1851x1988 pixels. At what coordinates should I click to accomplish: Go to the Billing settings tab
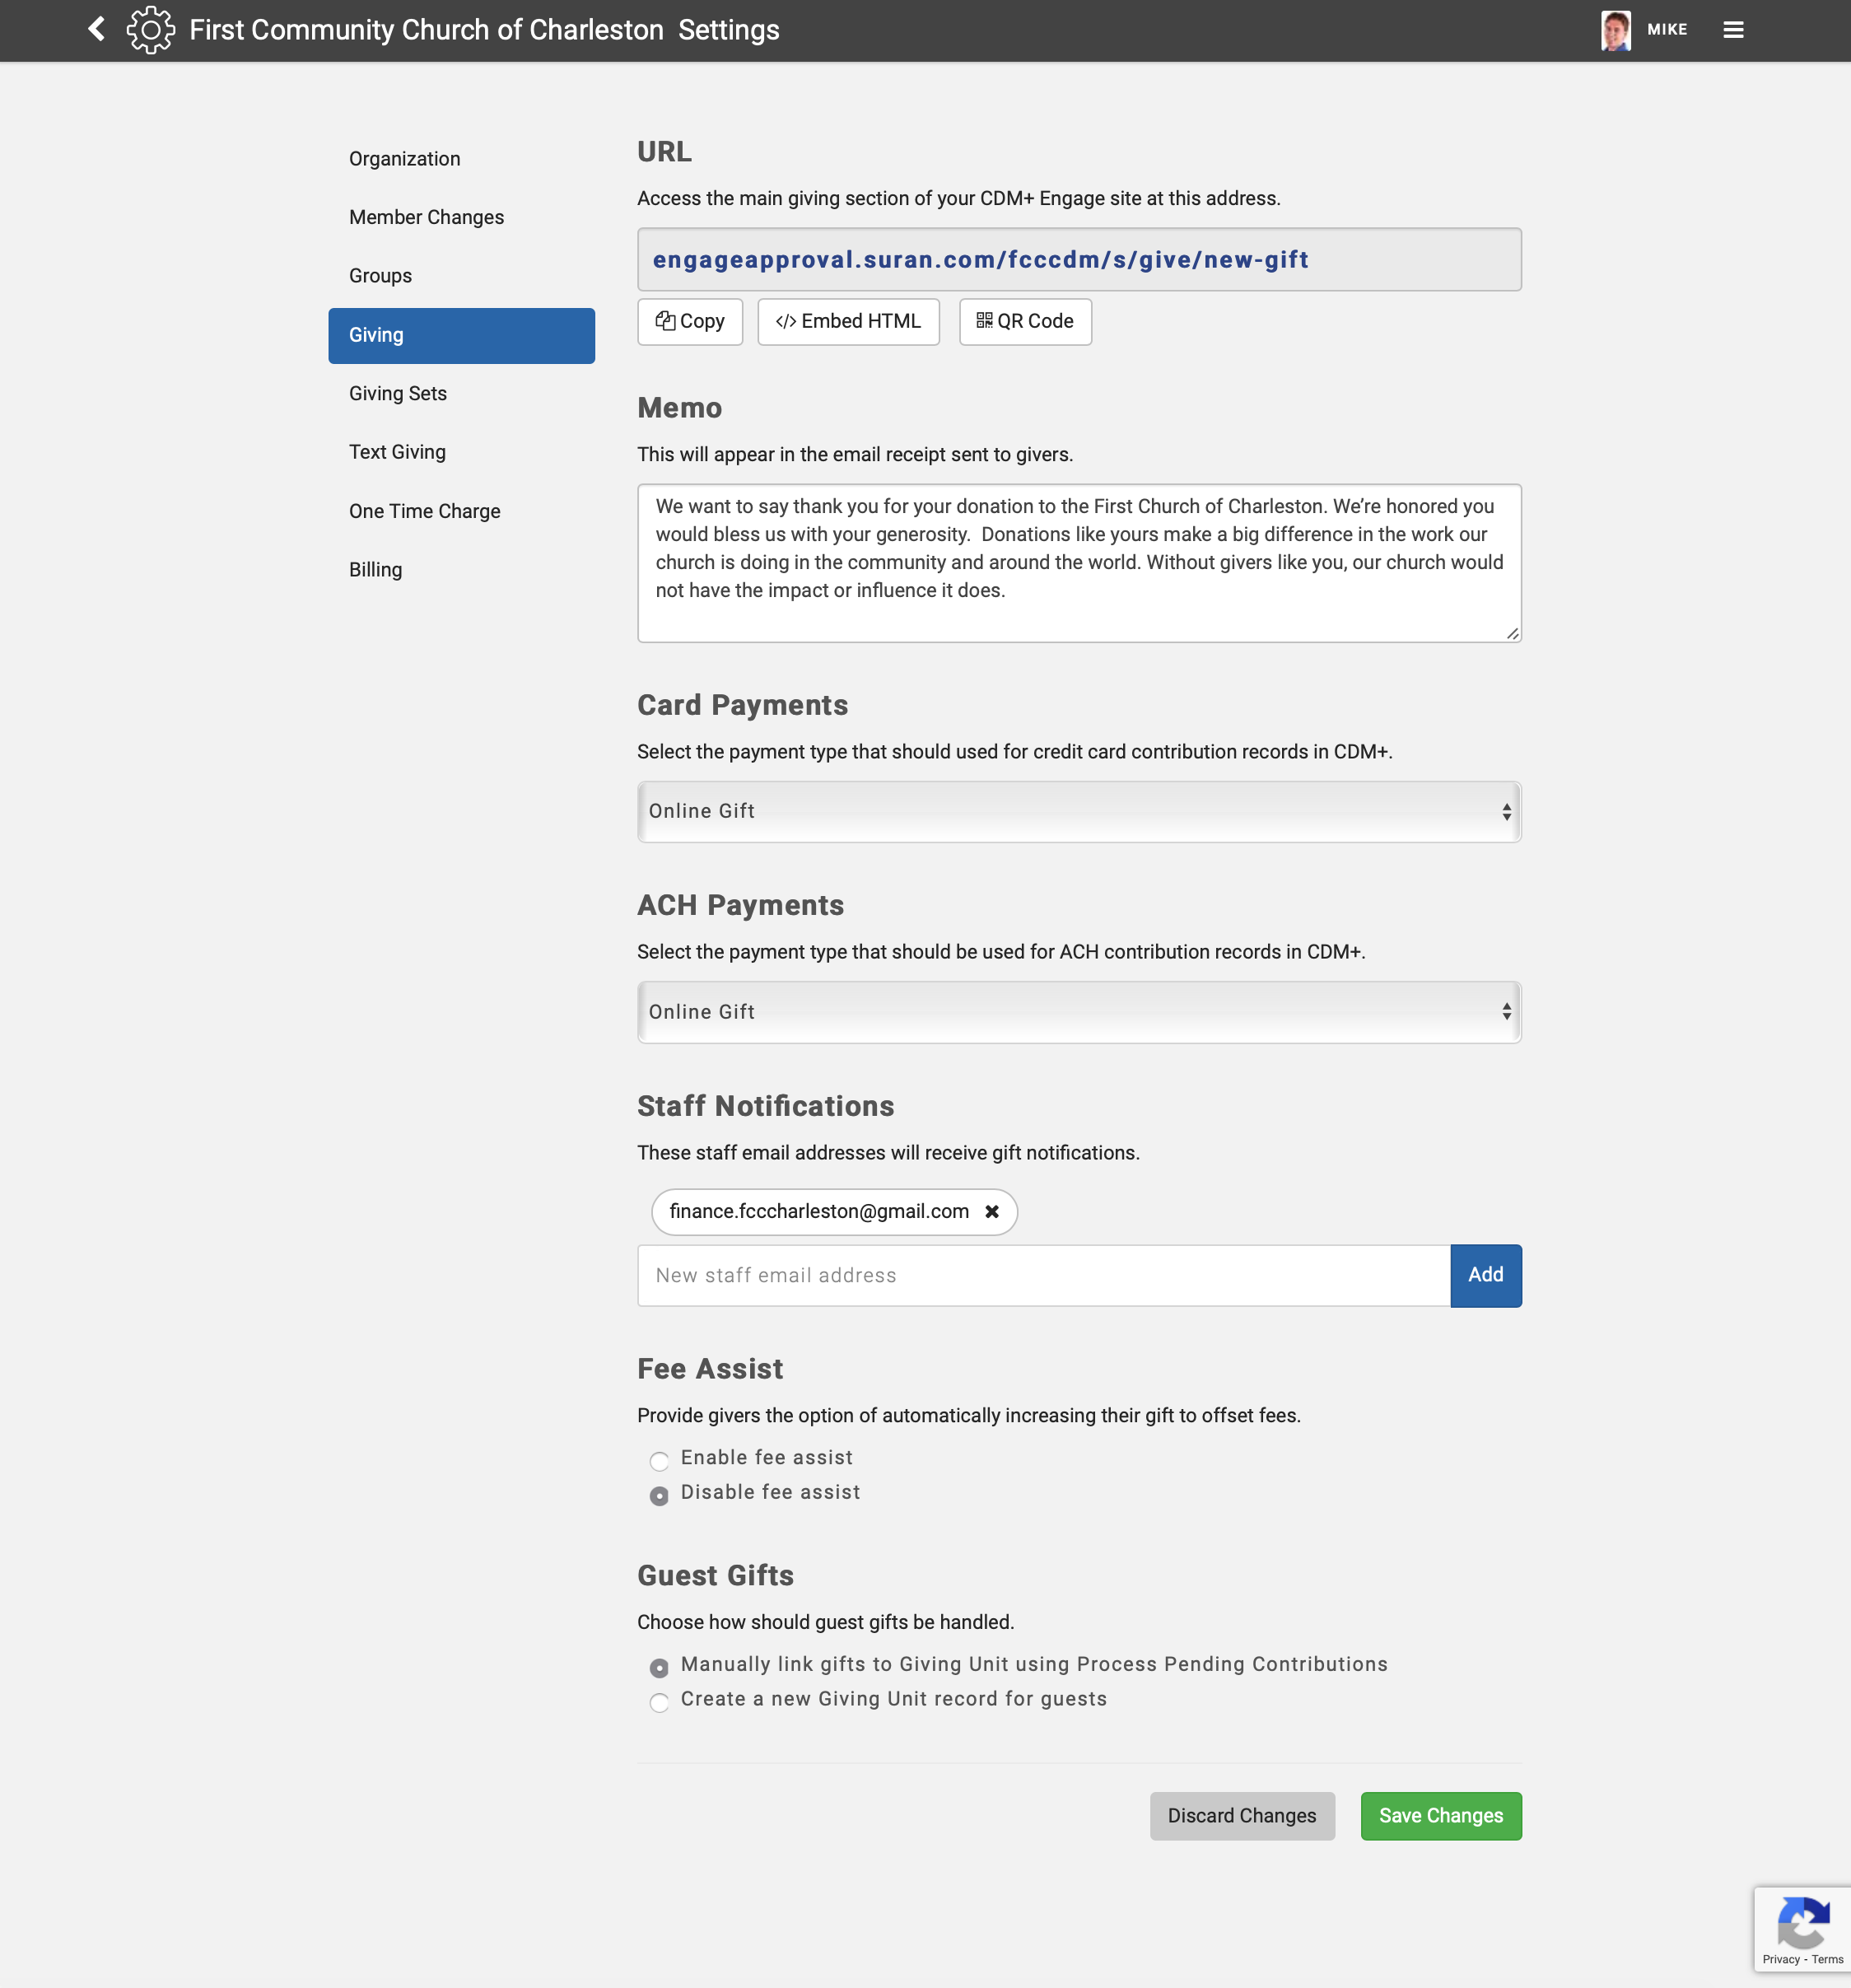376,569
